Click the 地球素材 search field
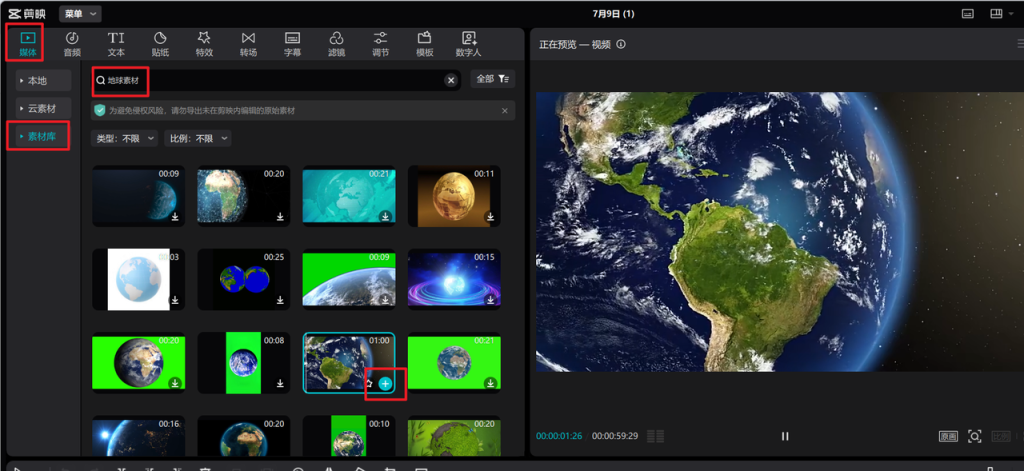 click(x=270, y=80)
